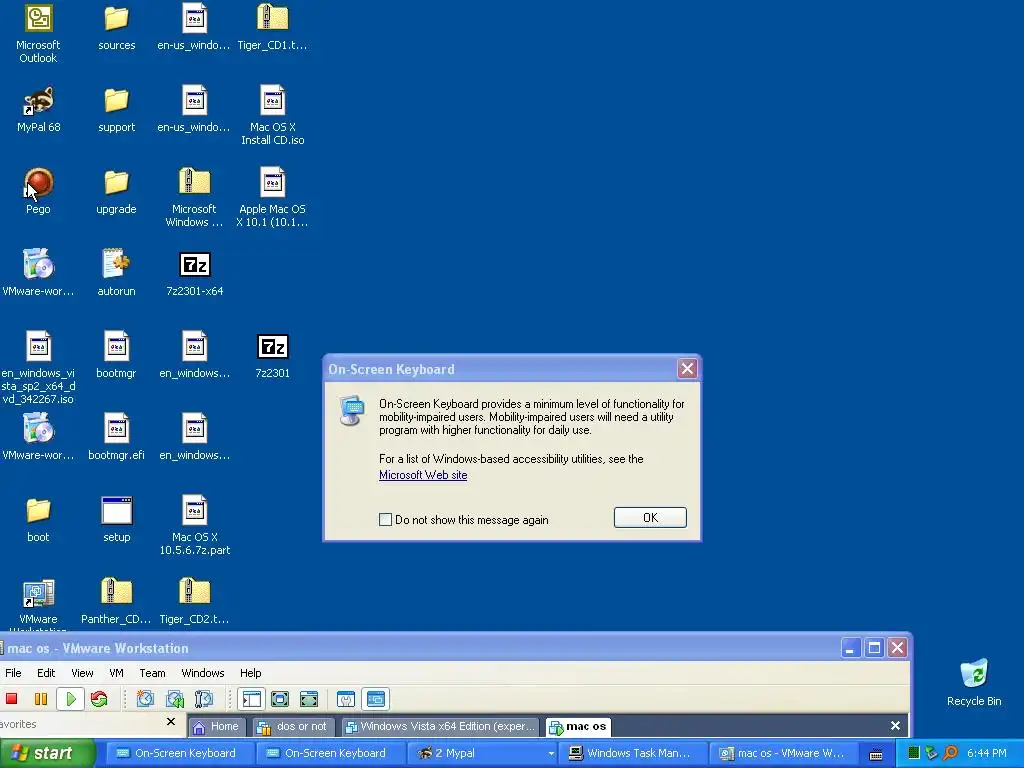Select the Mac OS X 10.5.6.7z.part file
Screen dimensions: 1024x768
pyautogui.click(x=195, y=525)
